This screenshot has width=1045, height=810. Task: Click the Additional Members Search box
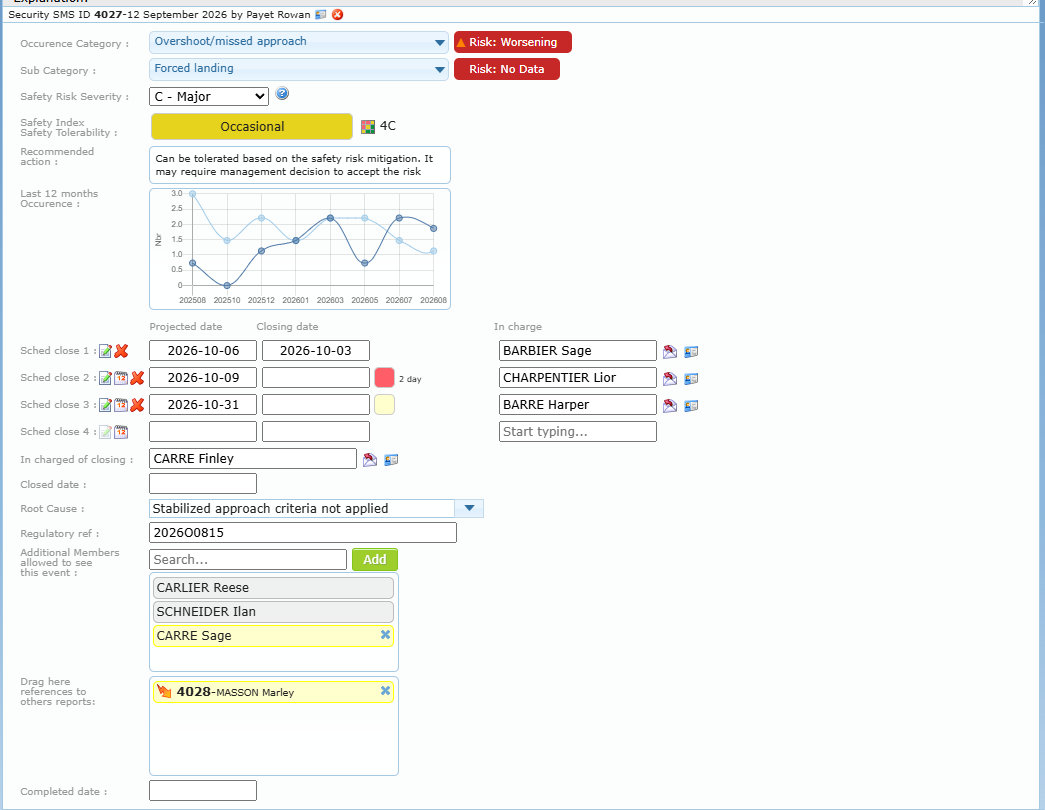point(248,559)
